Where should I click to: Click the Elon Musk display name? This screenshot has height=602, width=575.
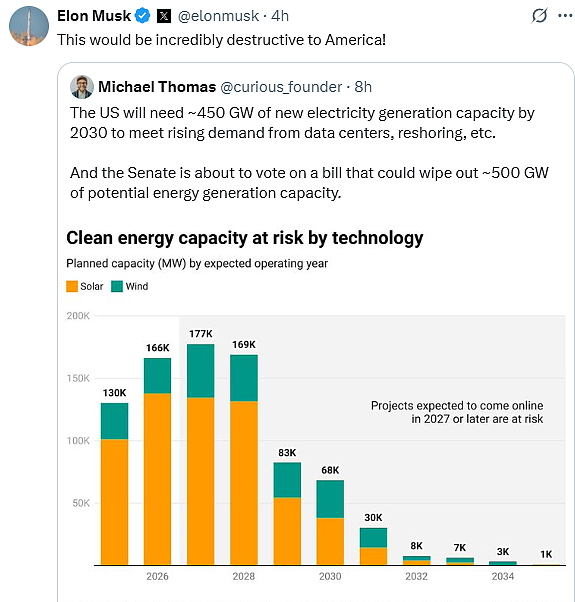[94, 16]
